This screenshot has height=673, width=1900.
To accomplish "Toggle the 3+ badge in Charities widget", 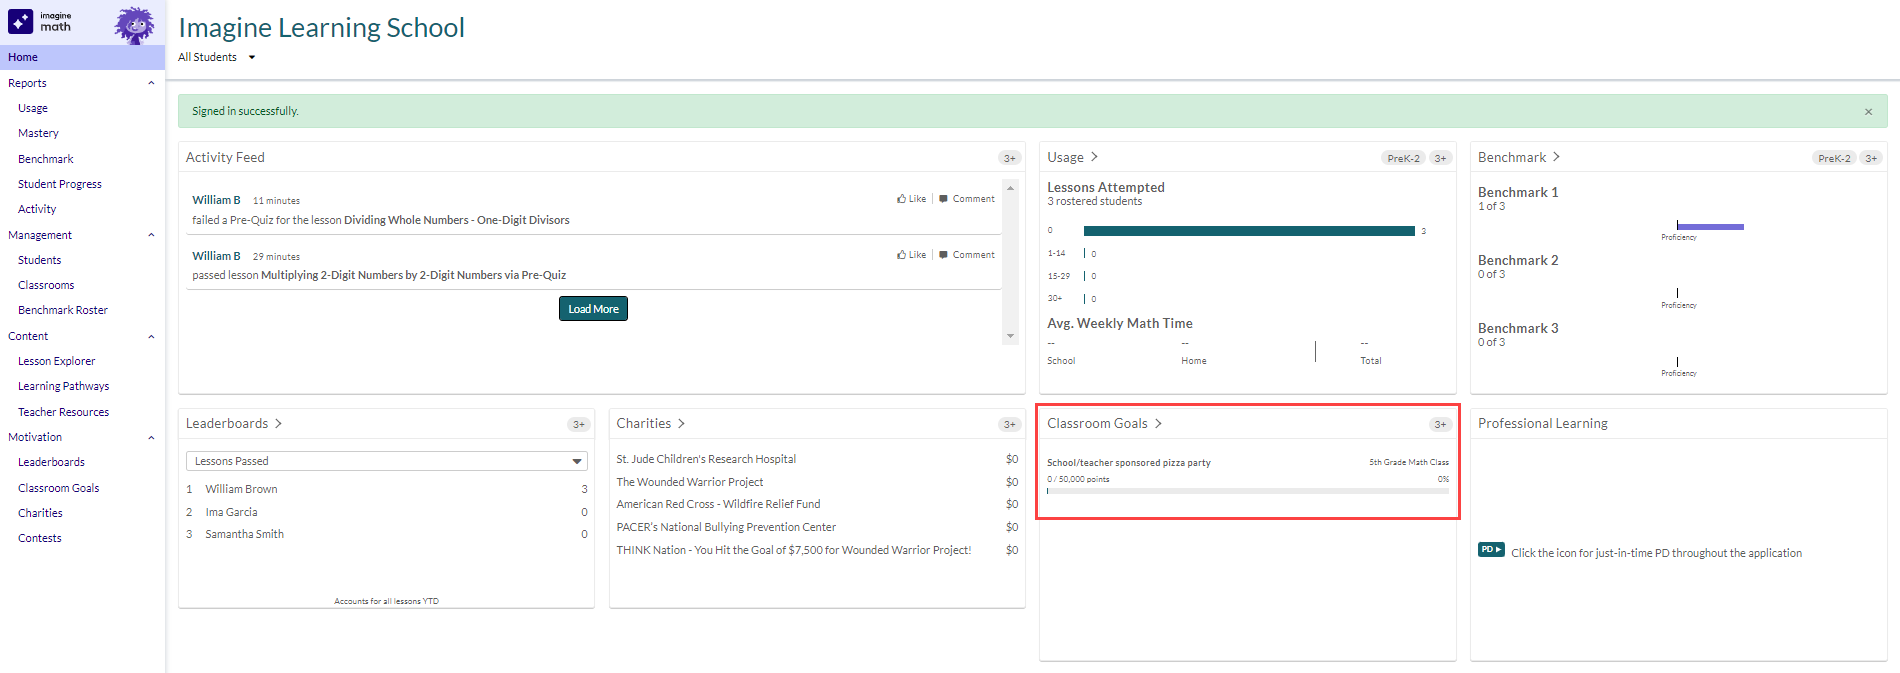I will point(1009,424).
